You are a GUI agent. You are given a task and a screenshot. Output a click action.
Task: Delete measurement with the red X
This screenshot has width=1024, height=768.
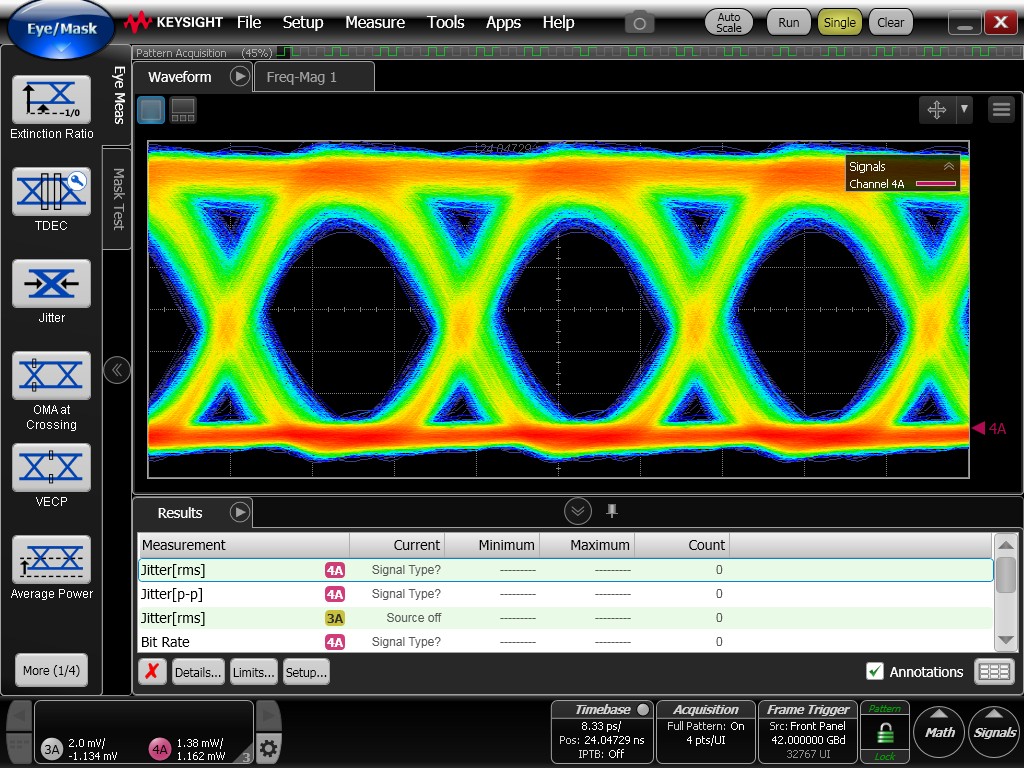tap(151, 672)
